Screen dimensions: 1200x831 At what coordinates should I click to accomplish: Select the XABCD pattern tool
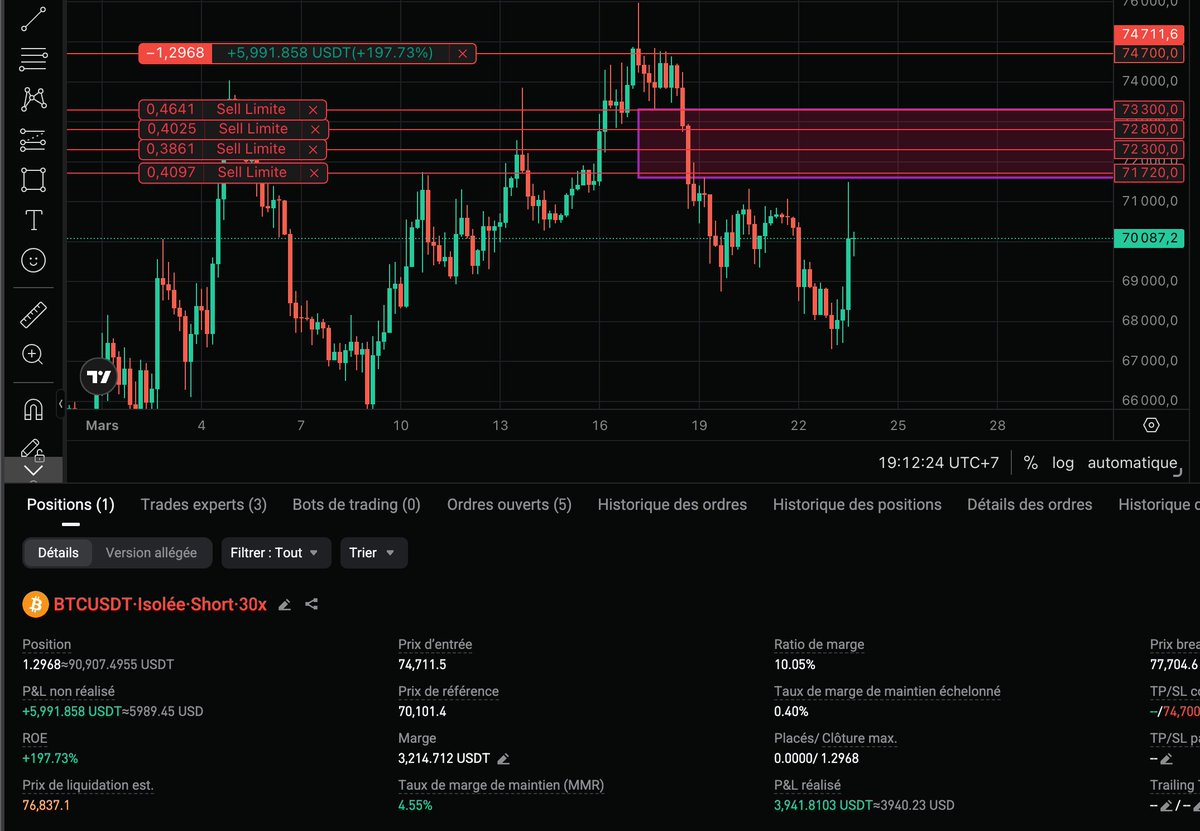[33, 98]
